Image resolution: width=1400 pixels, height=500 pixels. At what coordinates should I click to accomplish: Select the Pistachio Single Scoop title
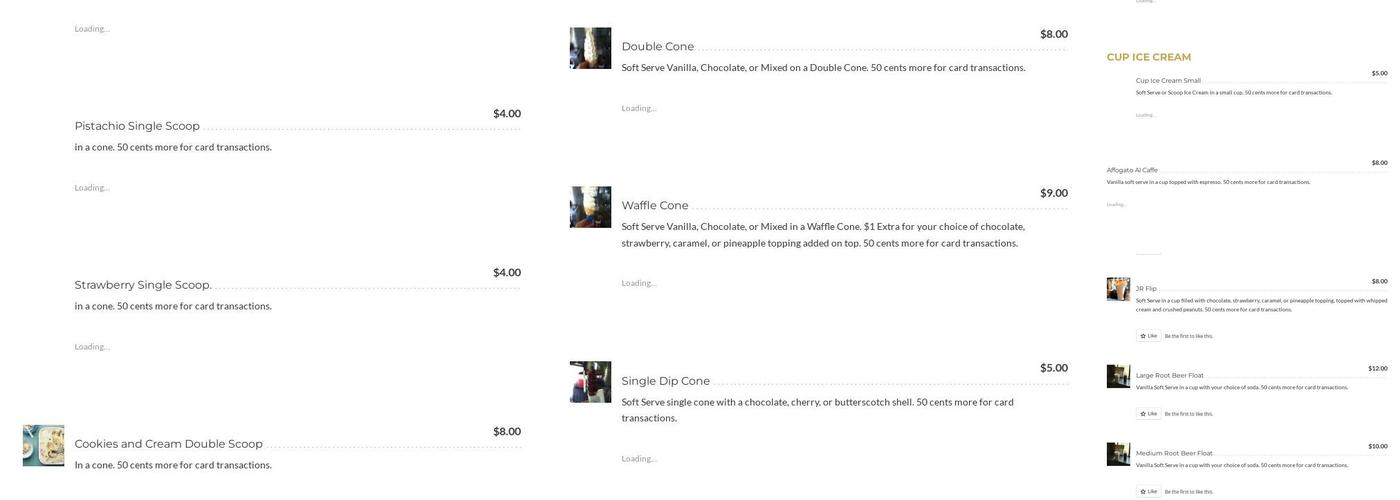pyautogui.click(x=137, y=126)
